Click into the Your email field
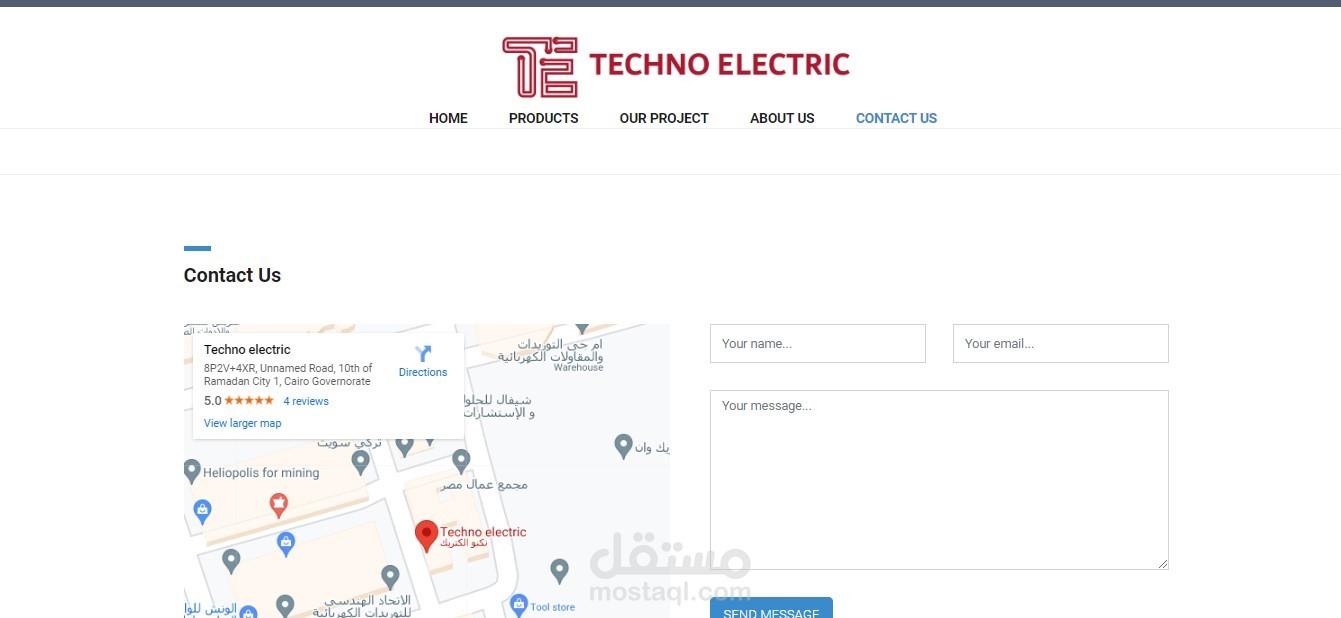The image size is (1341, 618). pos(1061,343)
